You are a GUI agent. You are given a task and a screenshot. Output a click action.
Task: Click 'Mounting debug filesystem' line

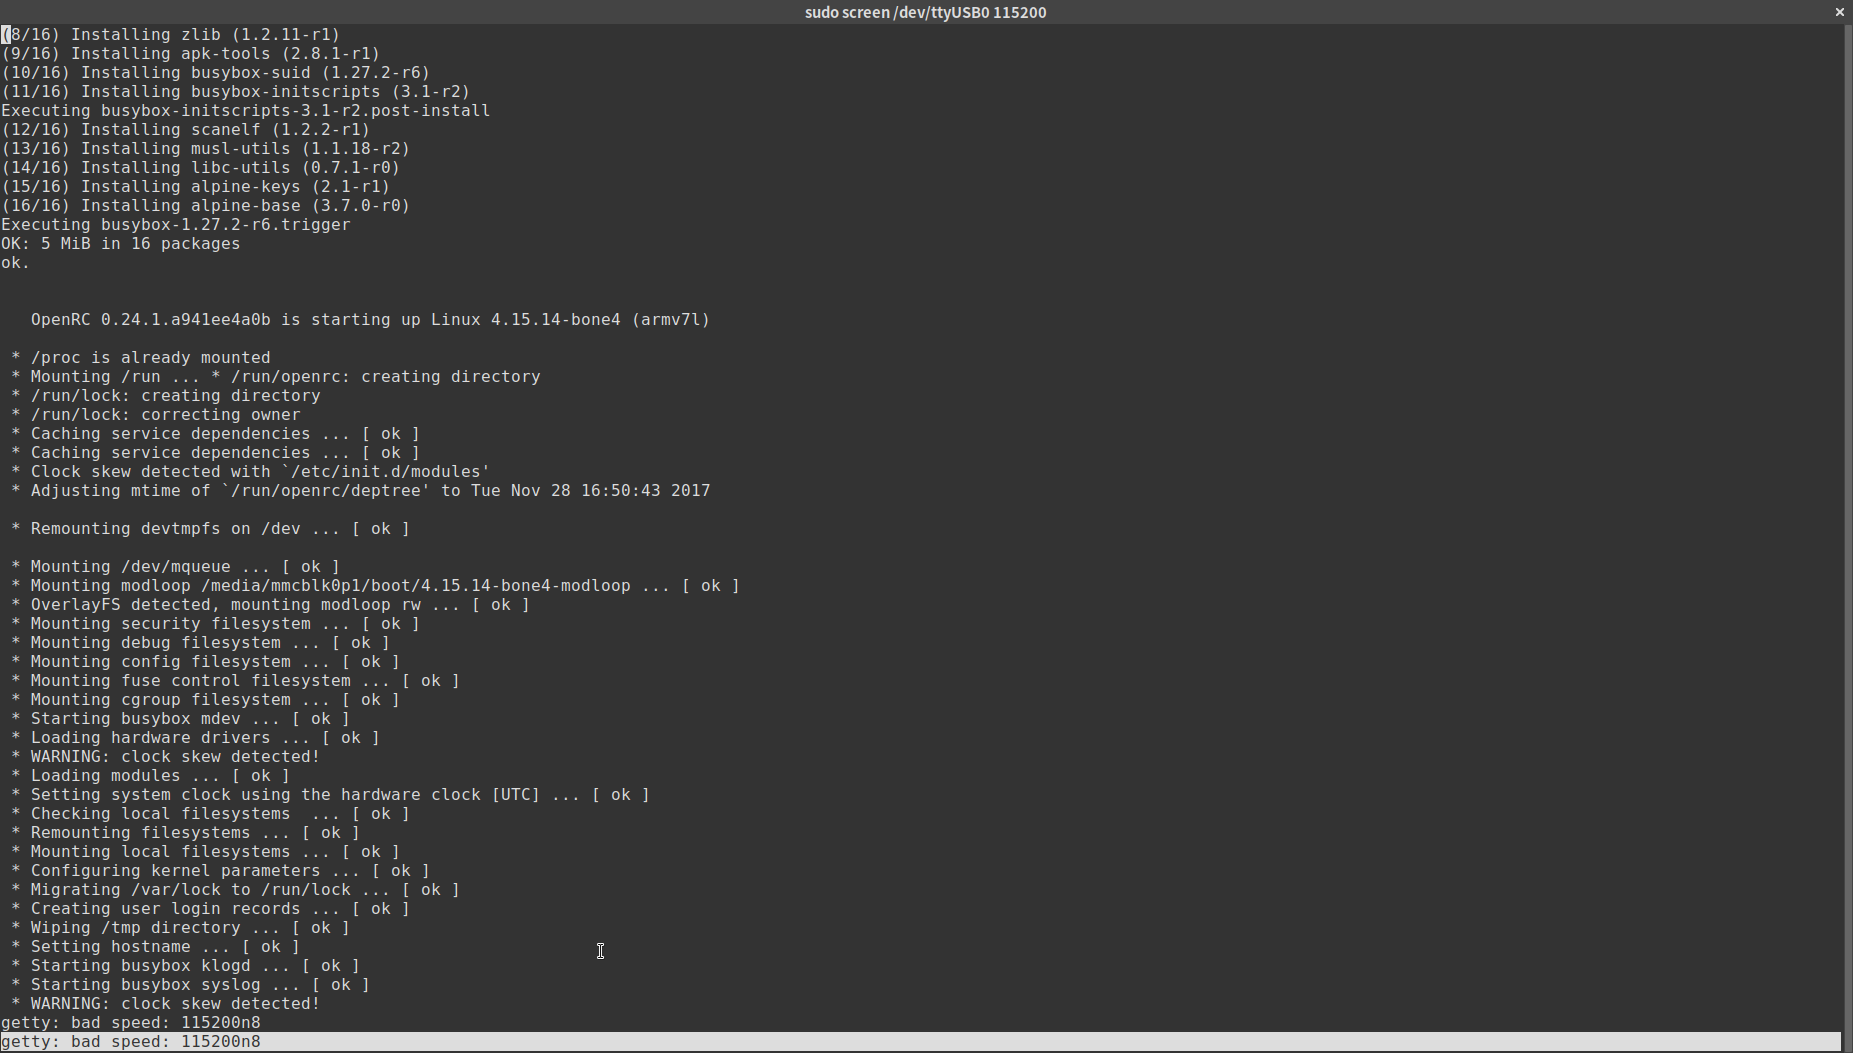(201, 642)
